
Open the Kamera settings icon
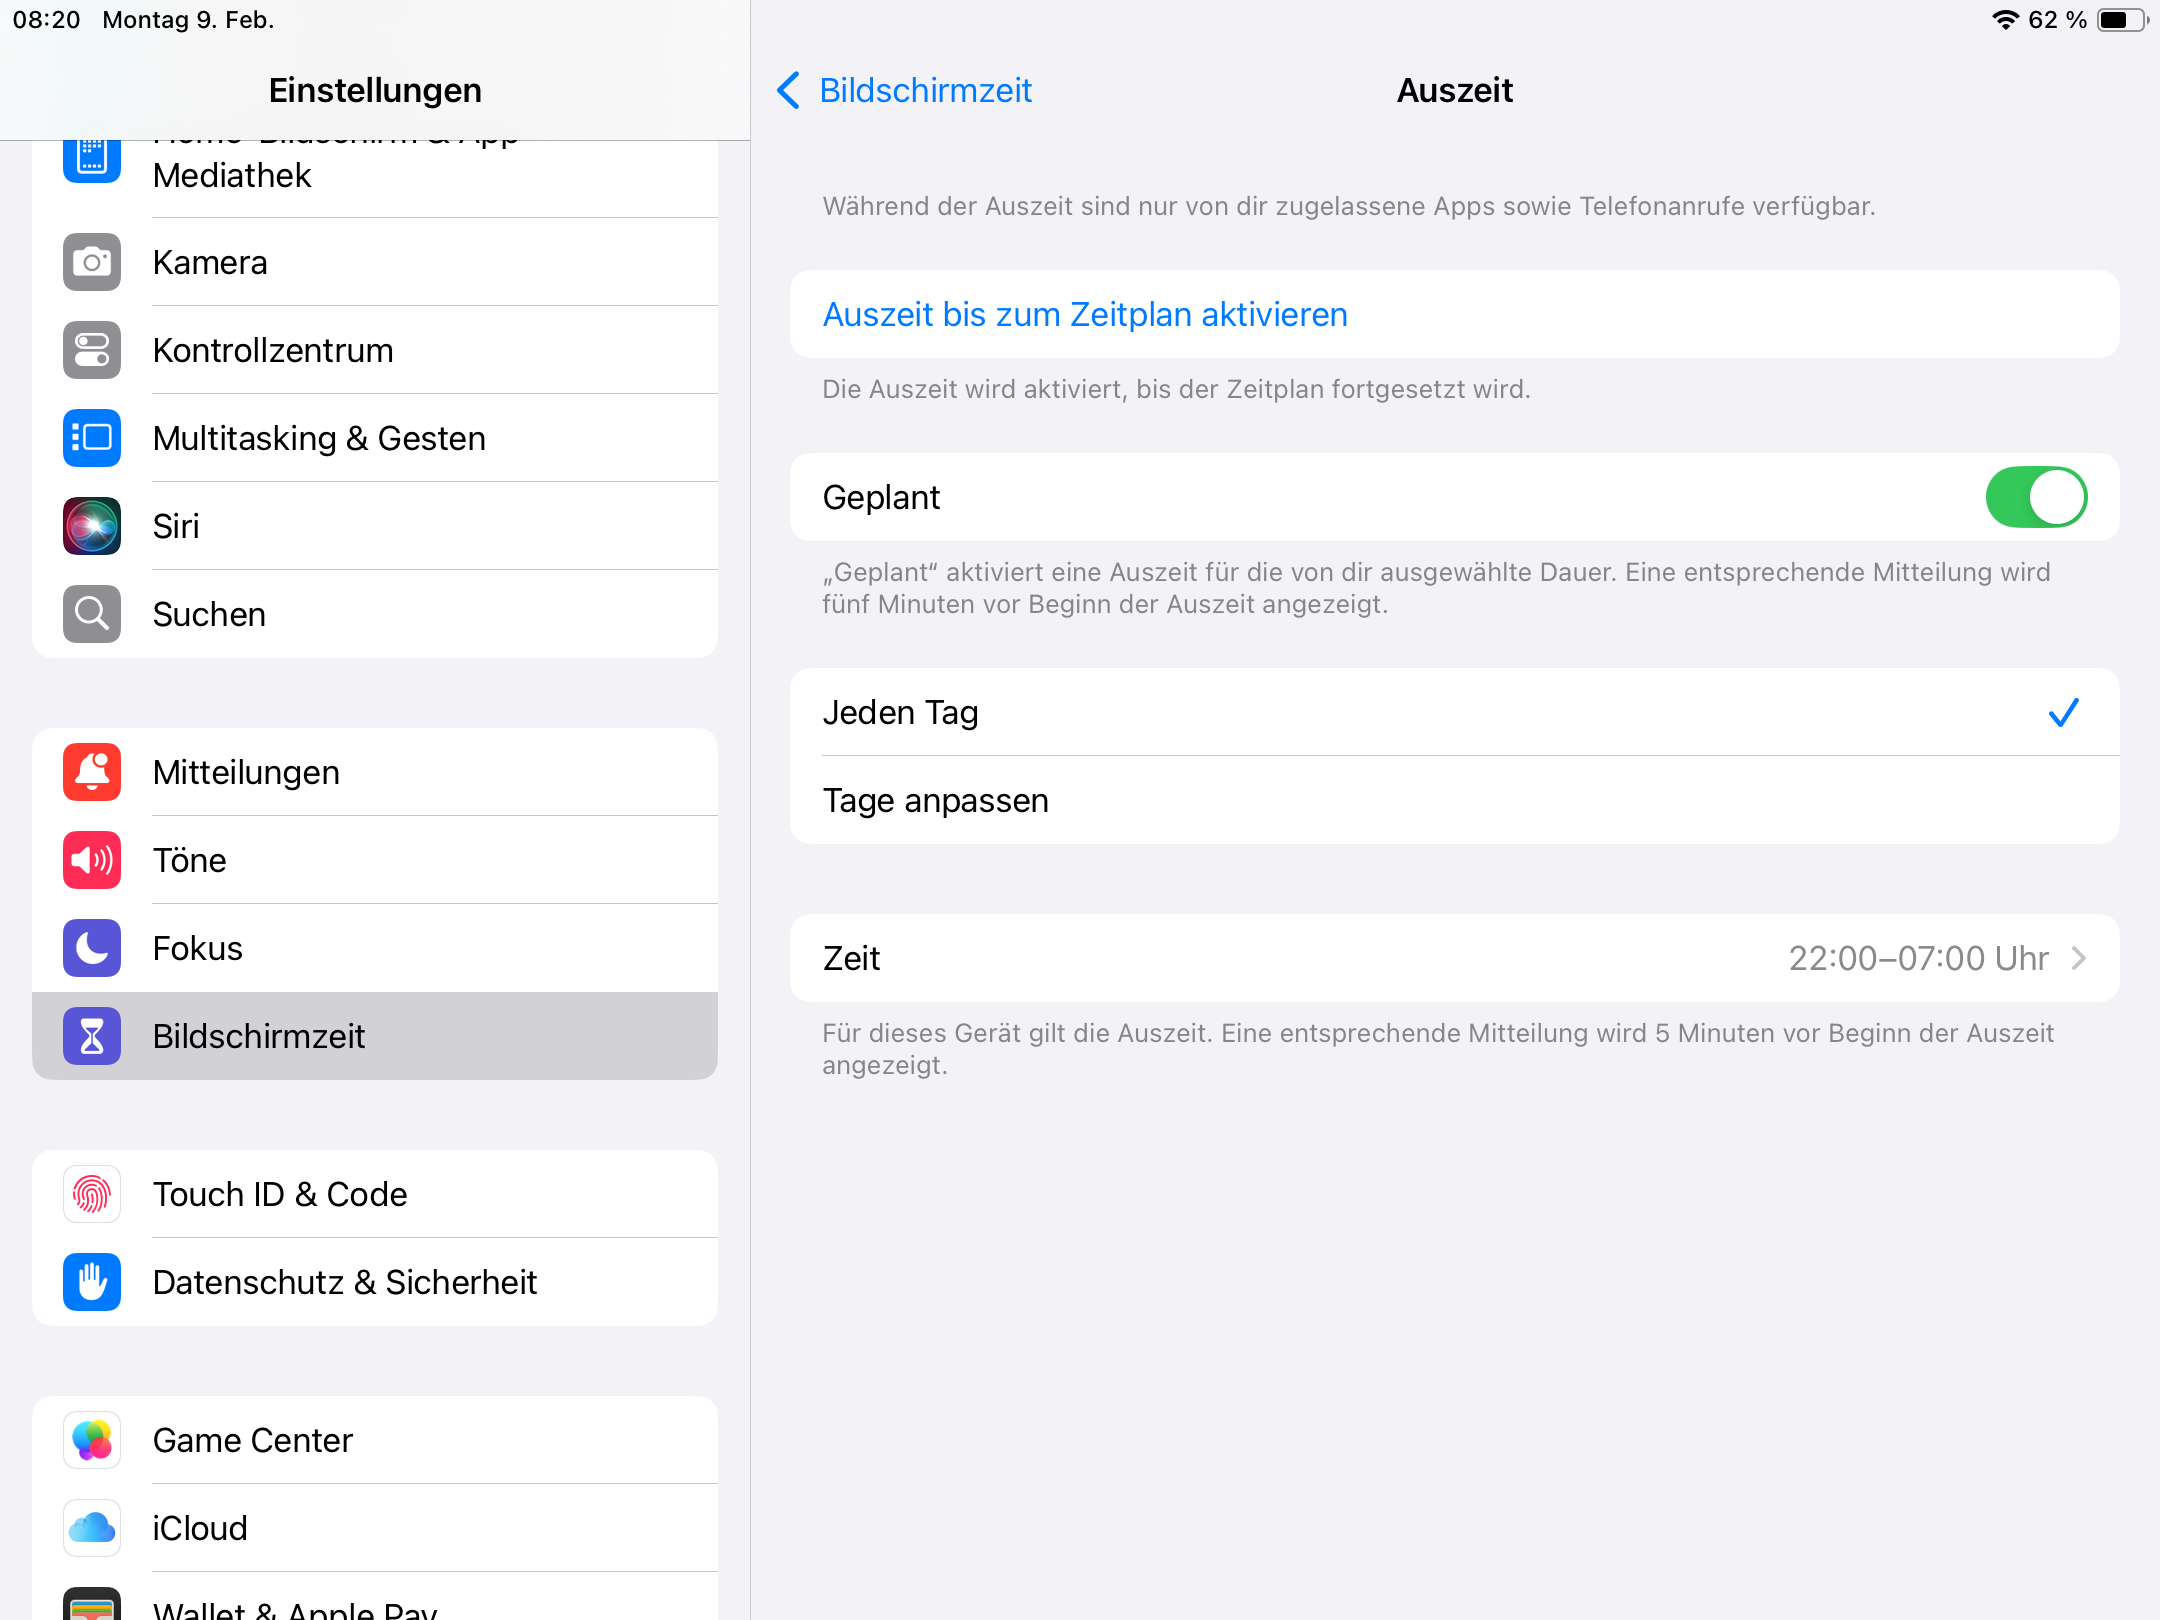92,262
